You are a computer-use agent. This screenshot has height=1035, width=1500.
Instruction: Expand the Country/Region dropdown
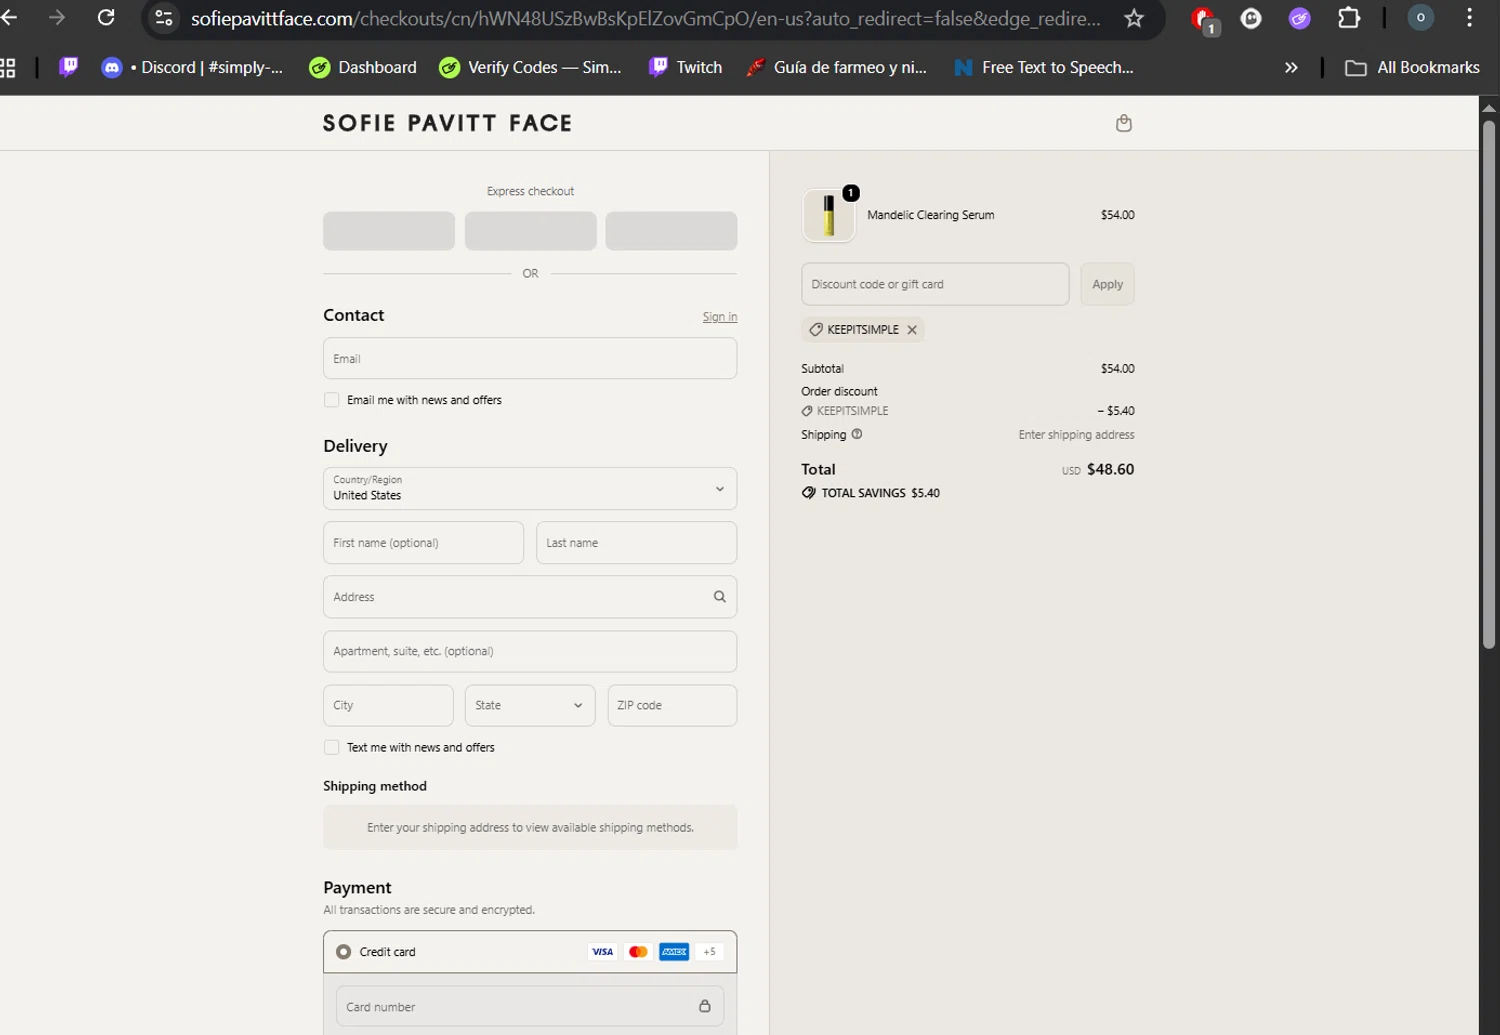[530, 489]
